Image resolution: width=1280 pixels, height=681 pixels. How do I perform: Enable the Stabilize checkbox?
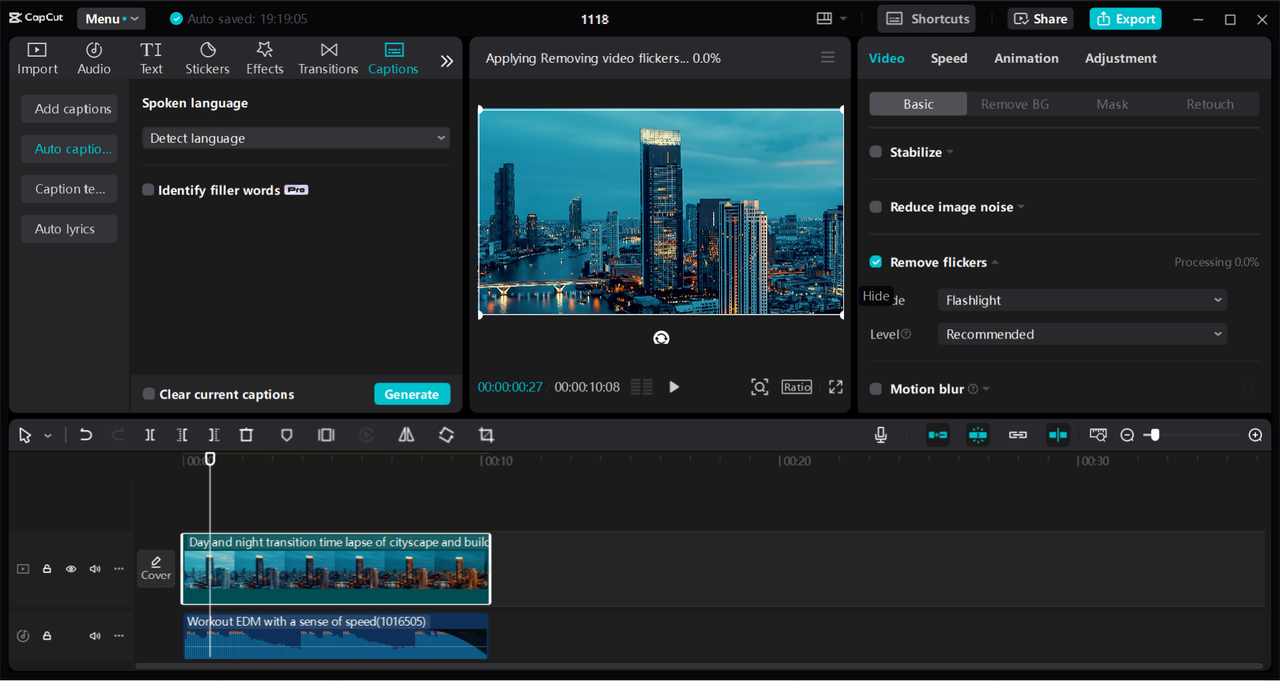click(876, 152)
